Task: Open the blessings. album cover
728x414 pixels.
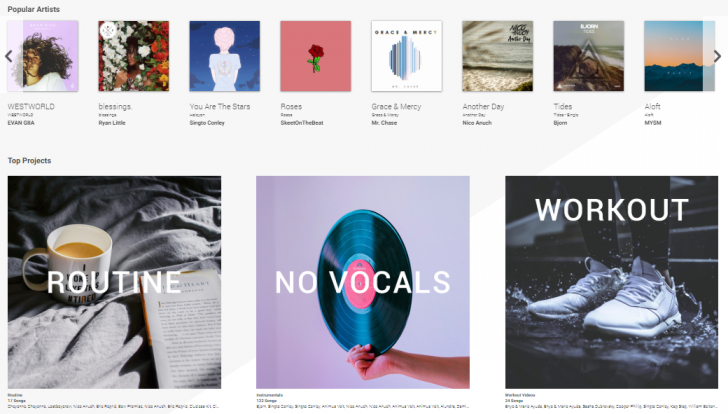Action: pyautogui.click(x=134, y=56)
